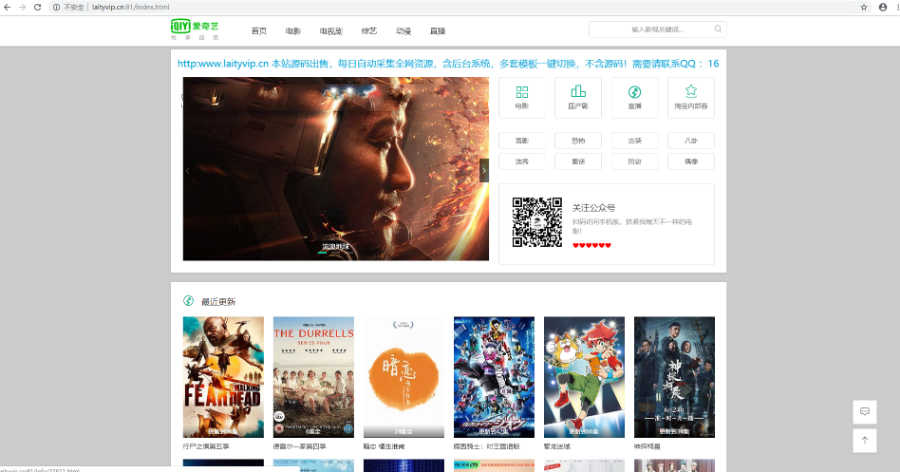Screen dimensions: 900x472
Task: Open the Kamen Rider poster
Action: coord(494,377)
